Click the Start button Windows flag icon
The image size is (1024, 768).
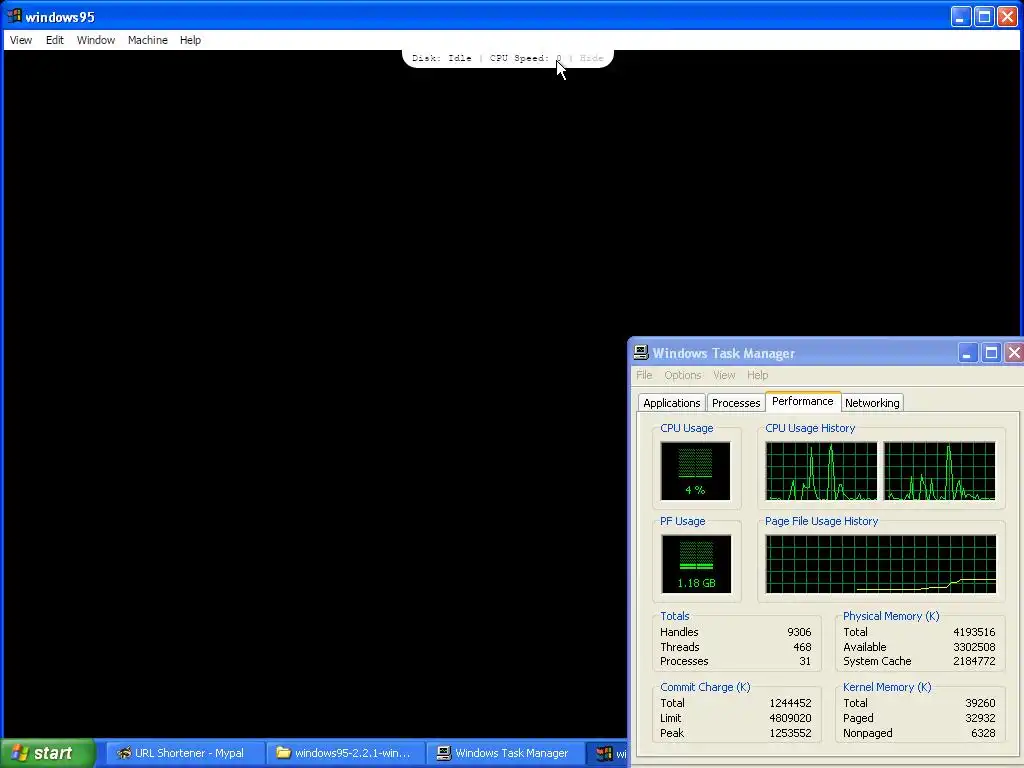coord(19,753)
